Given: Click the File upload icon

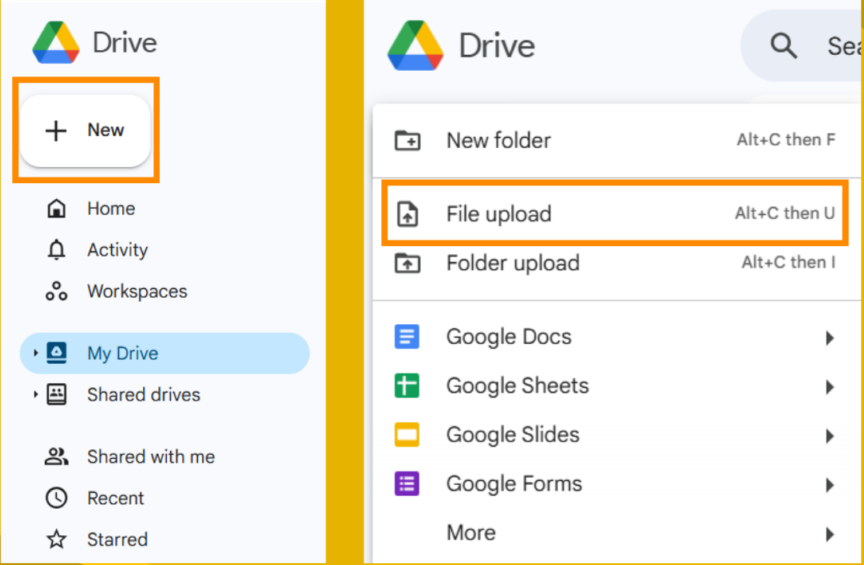Looking at the screenshot, I should [x=407, y=214].
